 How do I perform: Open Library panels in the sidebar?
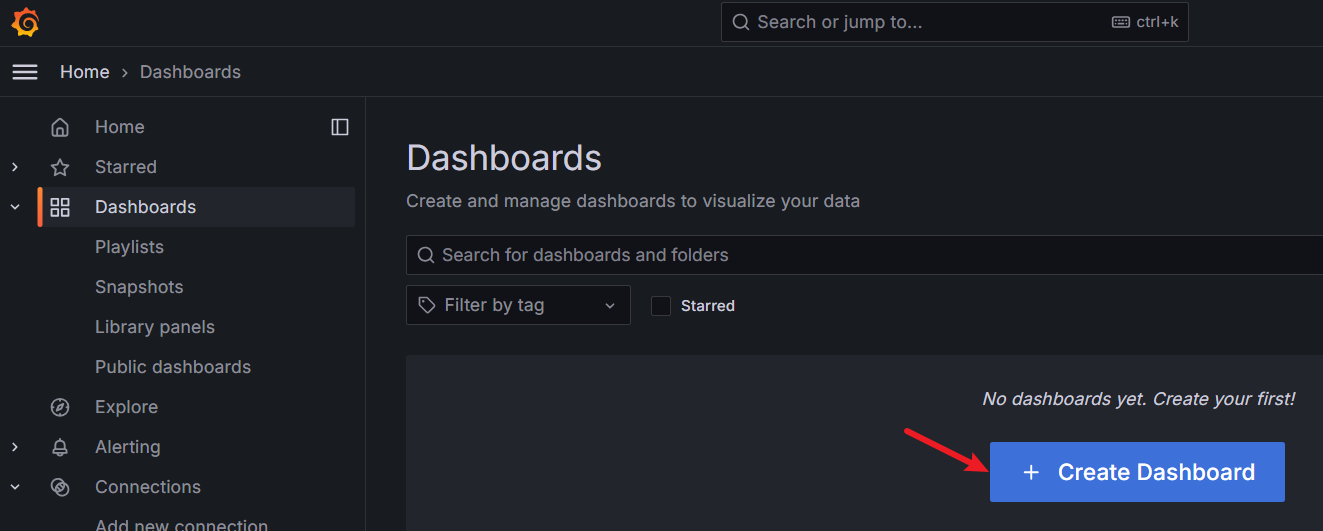(155, 327)
